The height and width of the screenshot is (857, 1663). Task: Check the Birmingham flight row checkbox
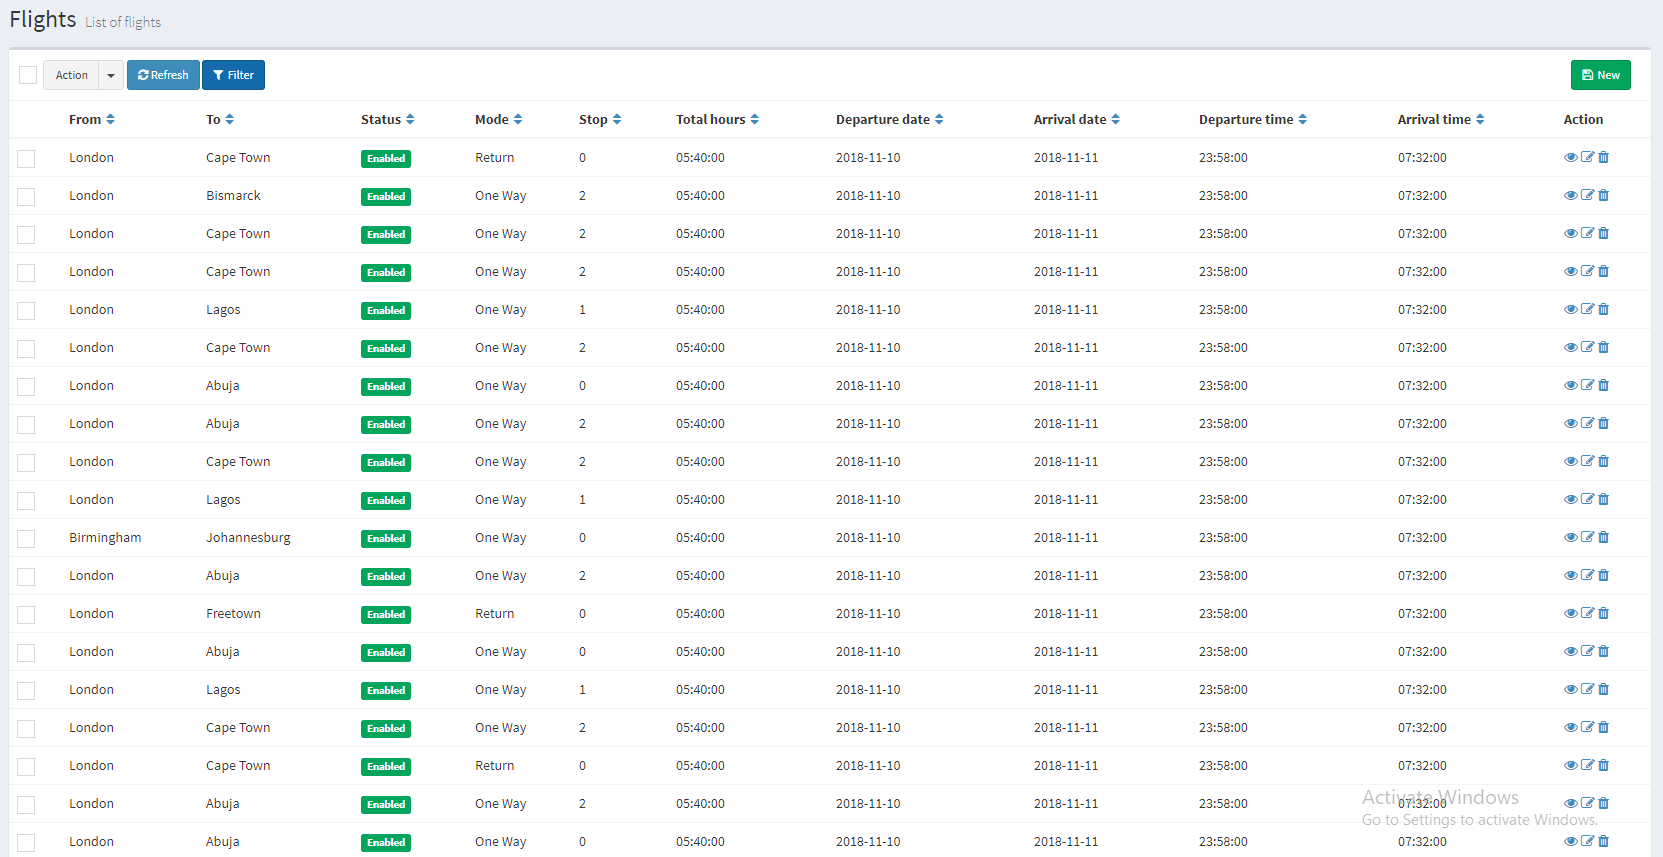click(x=26, y=539)
